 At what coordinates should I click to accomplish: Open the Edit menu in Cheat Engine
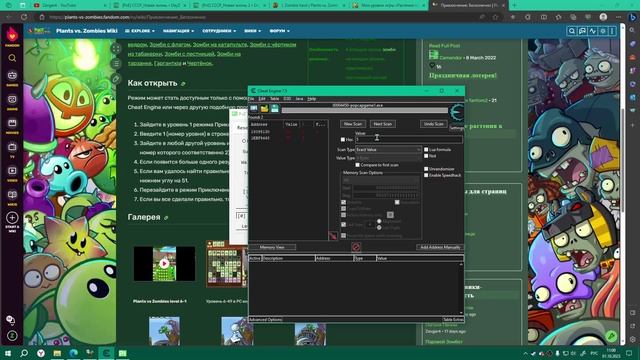tap(262, 99)
